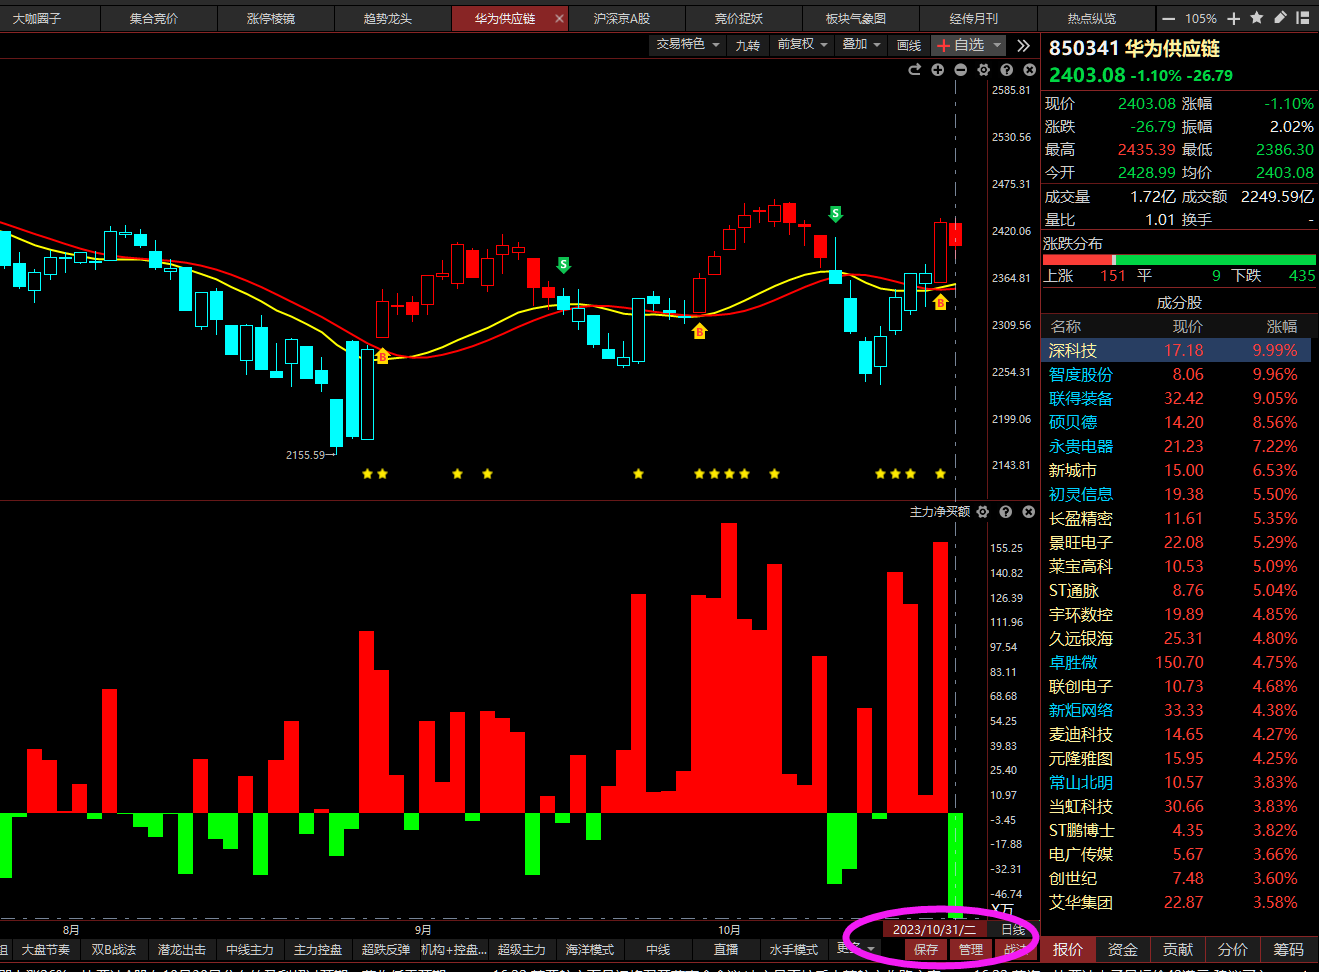The height and width of the screenshot is (972, 1319).
Task: Click the latest orange B buy marker in late October
Action: tap(940, 301)
